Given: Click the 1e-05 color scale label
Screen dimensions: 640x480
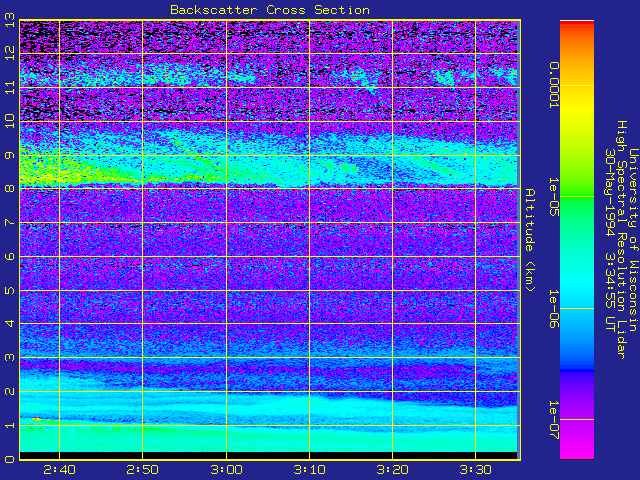Looking at the screenshot, I should point(553,197).
